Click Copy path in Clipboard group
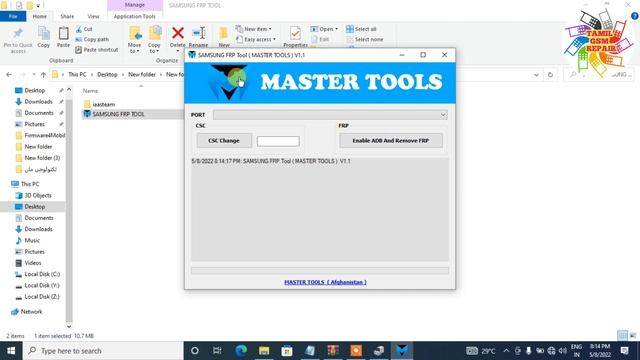640x360 pixels. pos(92,40)
